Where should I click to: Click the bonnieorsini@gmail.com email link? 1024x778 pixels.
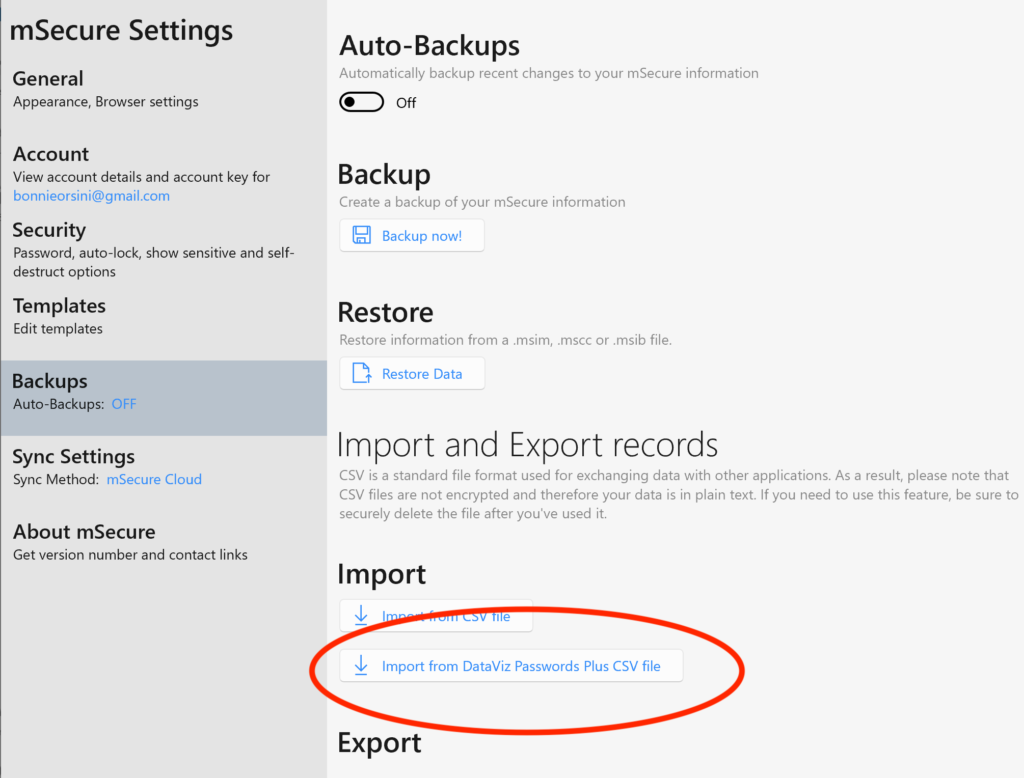click(91, 196)
